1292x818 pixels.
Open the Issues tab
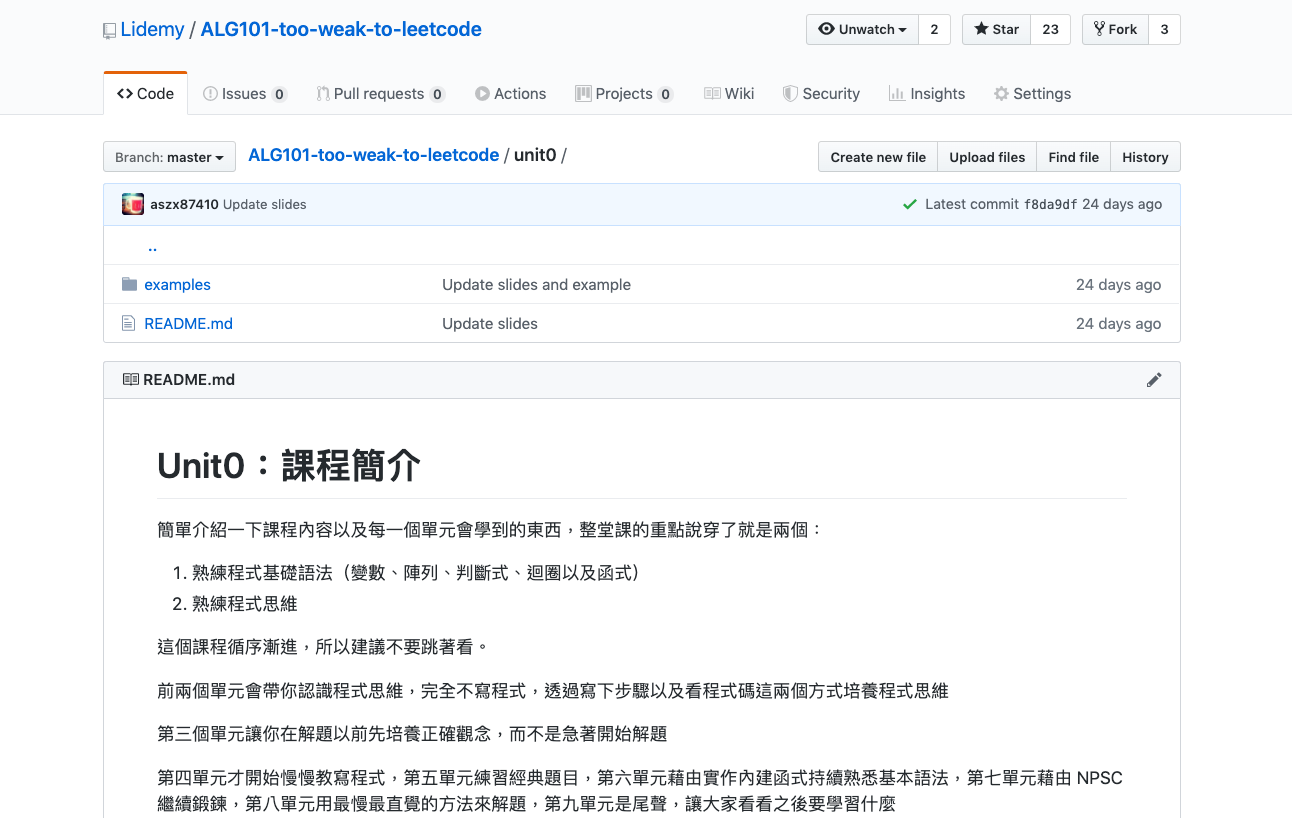click(x=244, y=93)
